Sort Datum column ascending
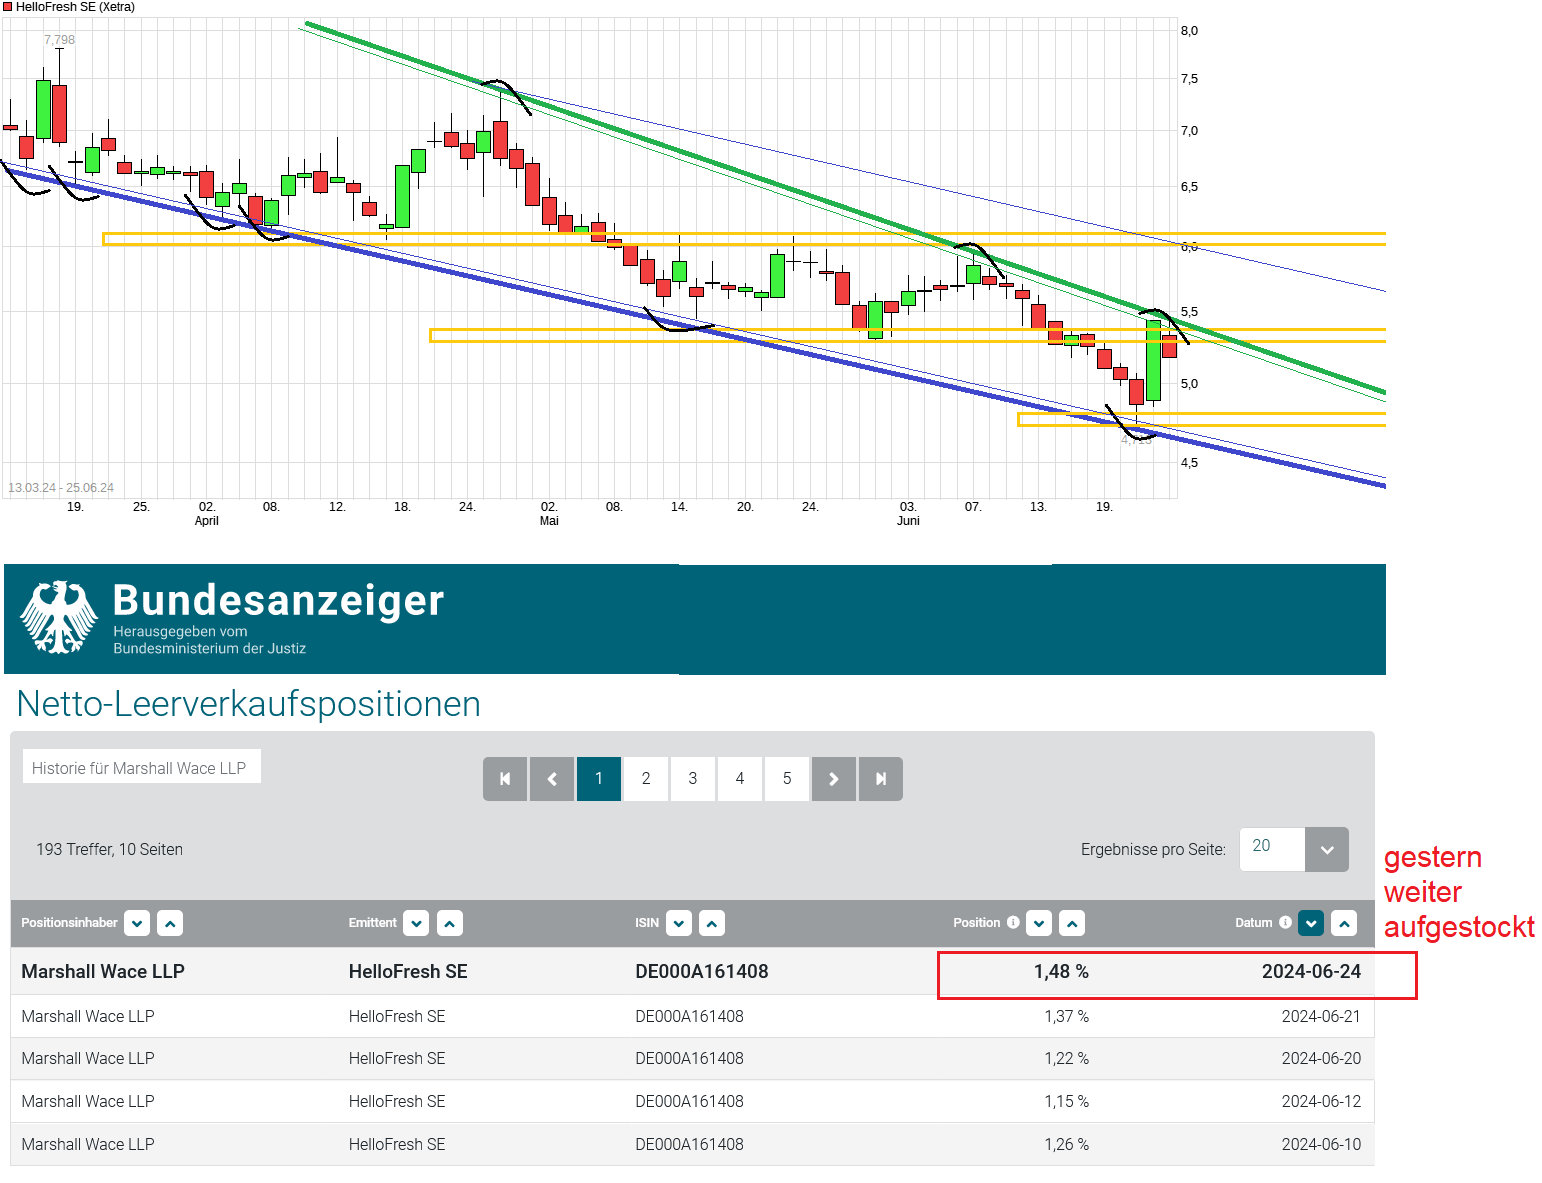The width and height of the screenshot is (1542, 1183). coord(1344,923)
